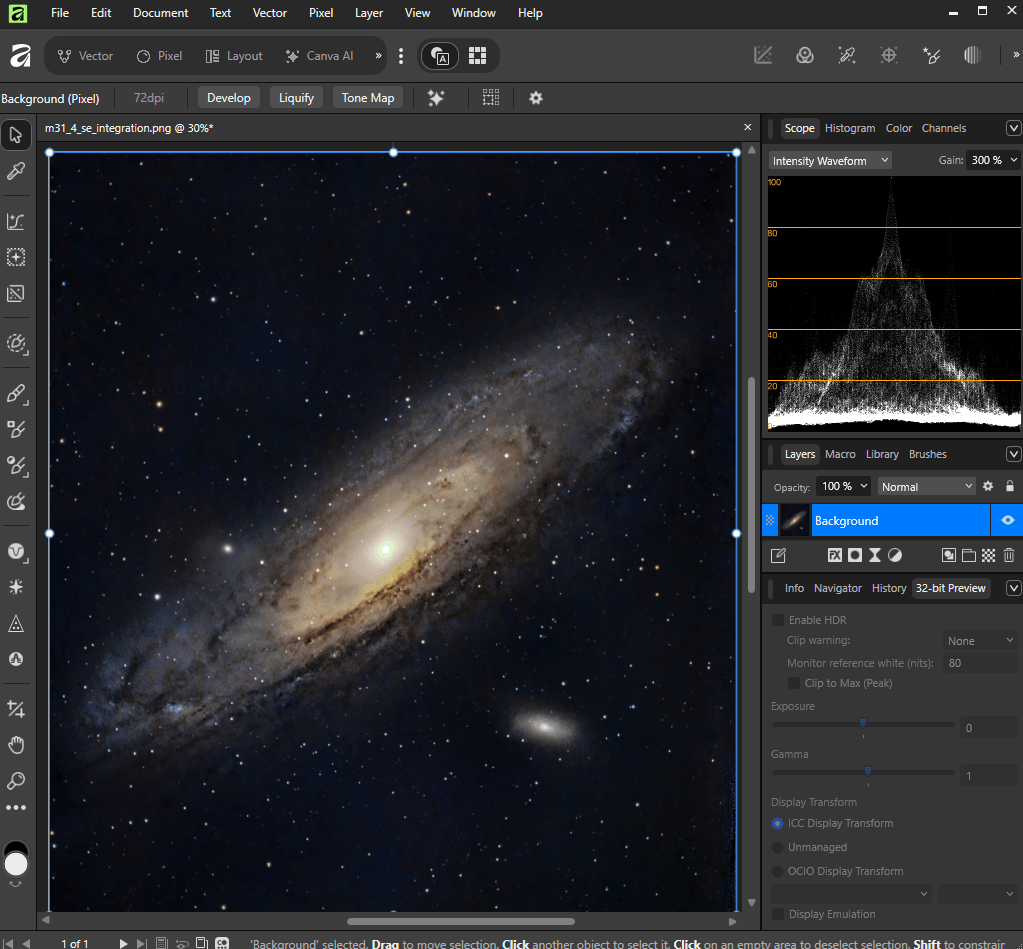
Task: Open layer cog settings in Layers panel
Action: pos(988,486)
